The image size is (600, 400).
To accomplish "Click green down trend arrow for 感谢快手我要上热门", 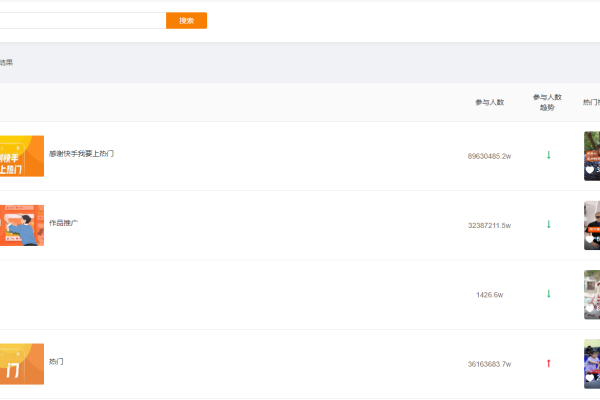I will pos(548,155).
